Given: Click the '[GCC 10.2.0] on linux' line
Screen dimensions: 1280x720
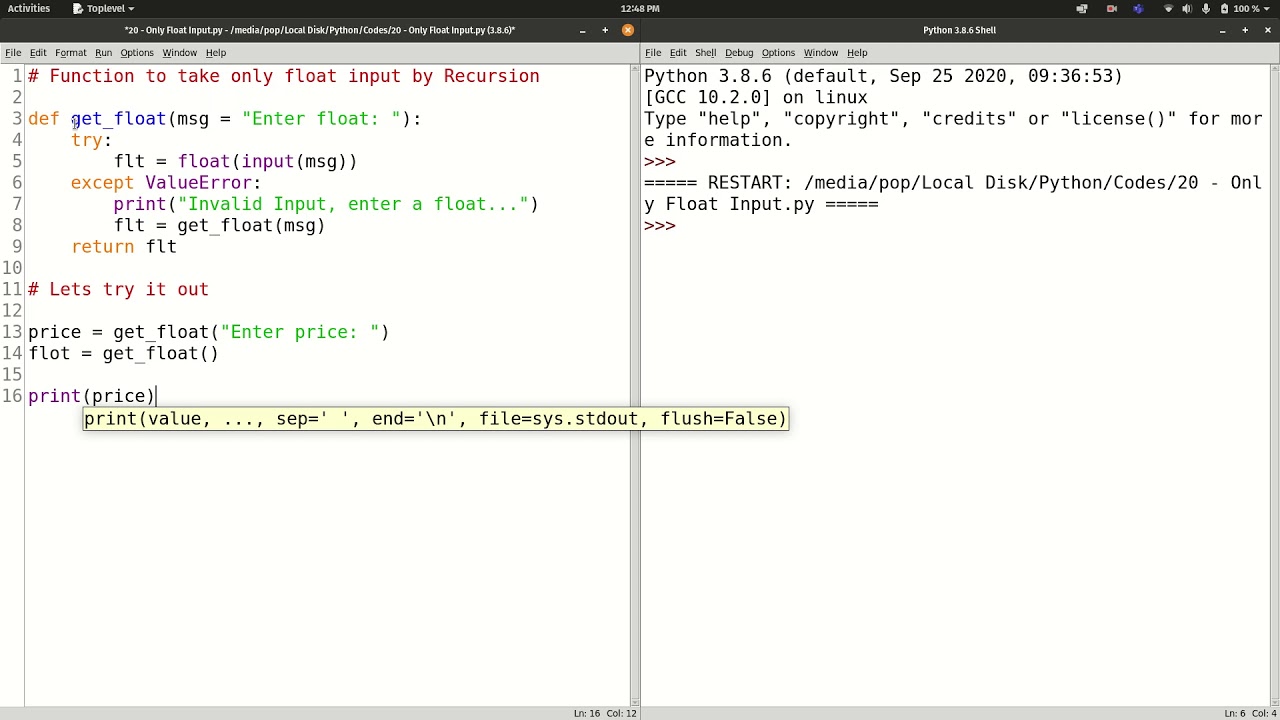Looking at the screenshot, I should coord(756,98).
